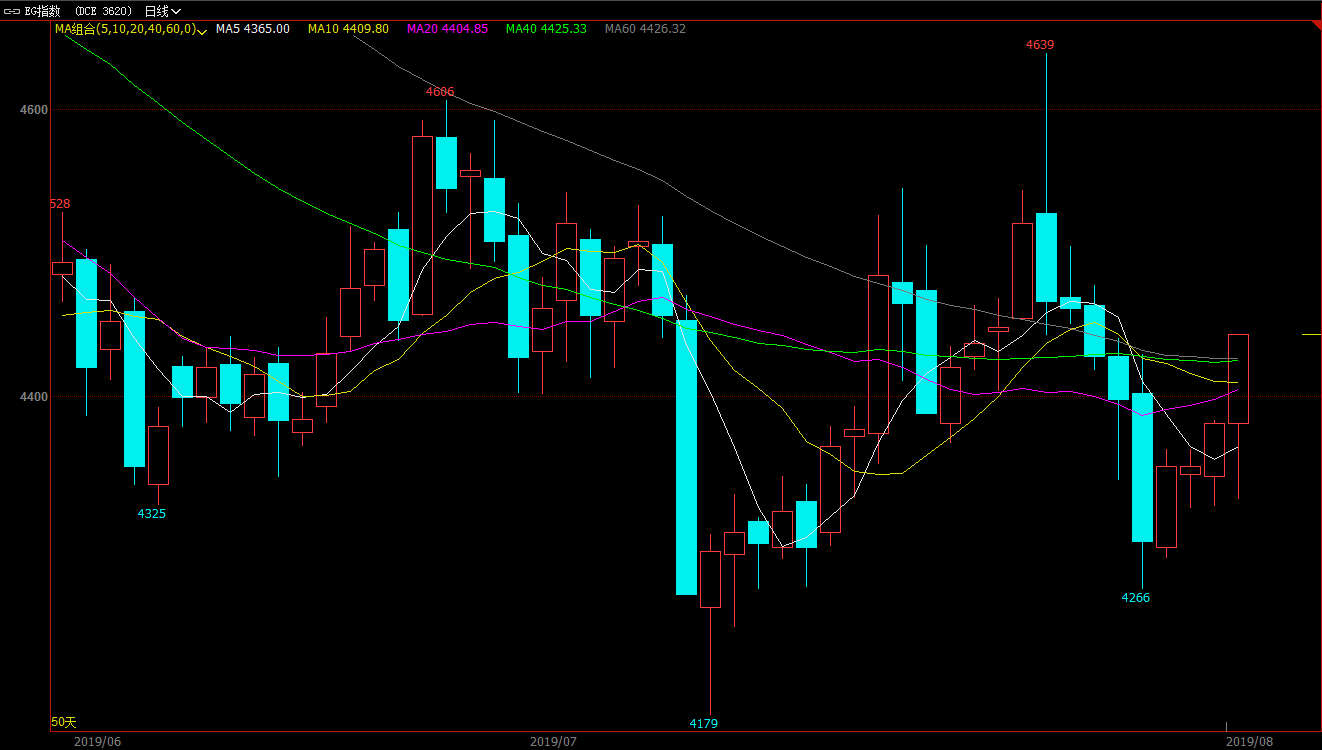Image resolution: width=1322 pixels, height=750 pixels.
Task: Click the link icon beside EG指数
Action: (x=12, y=11)
